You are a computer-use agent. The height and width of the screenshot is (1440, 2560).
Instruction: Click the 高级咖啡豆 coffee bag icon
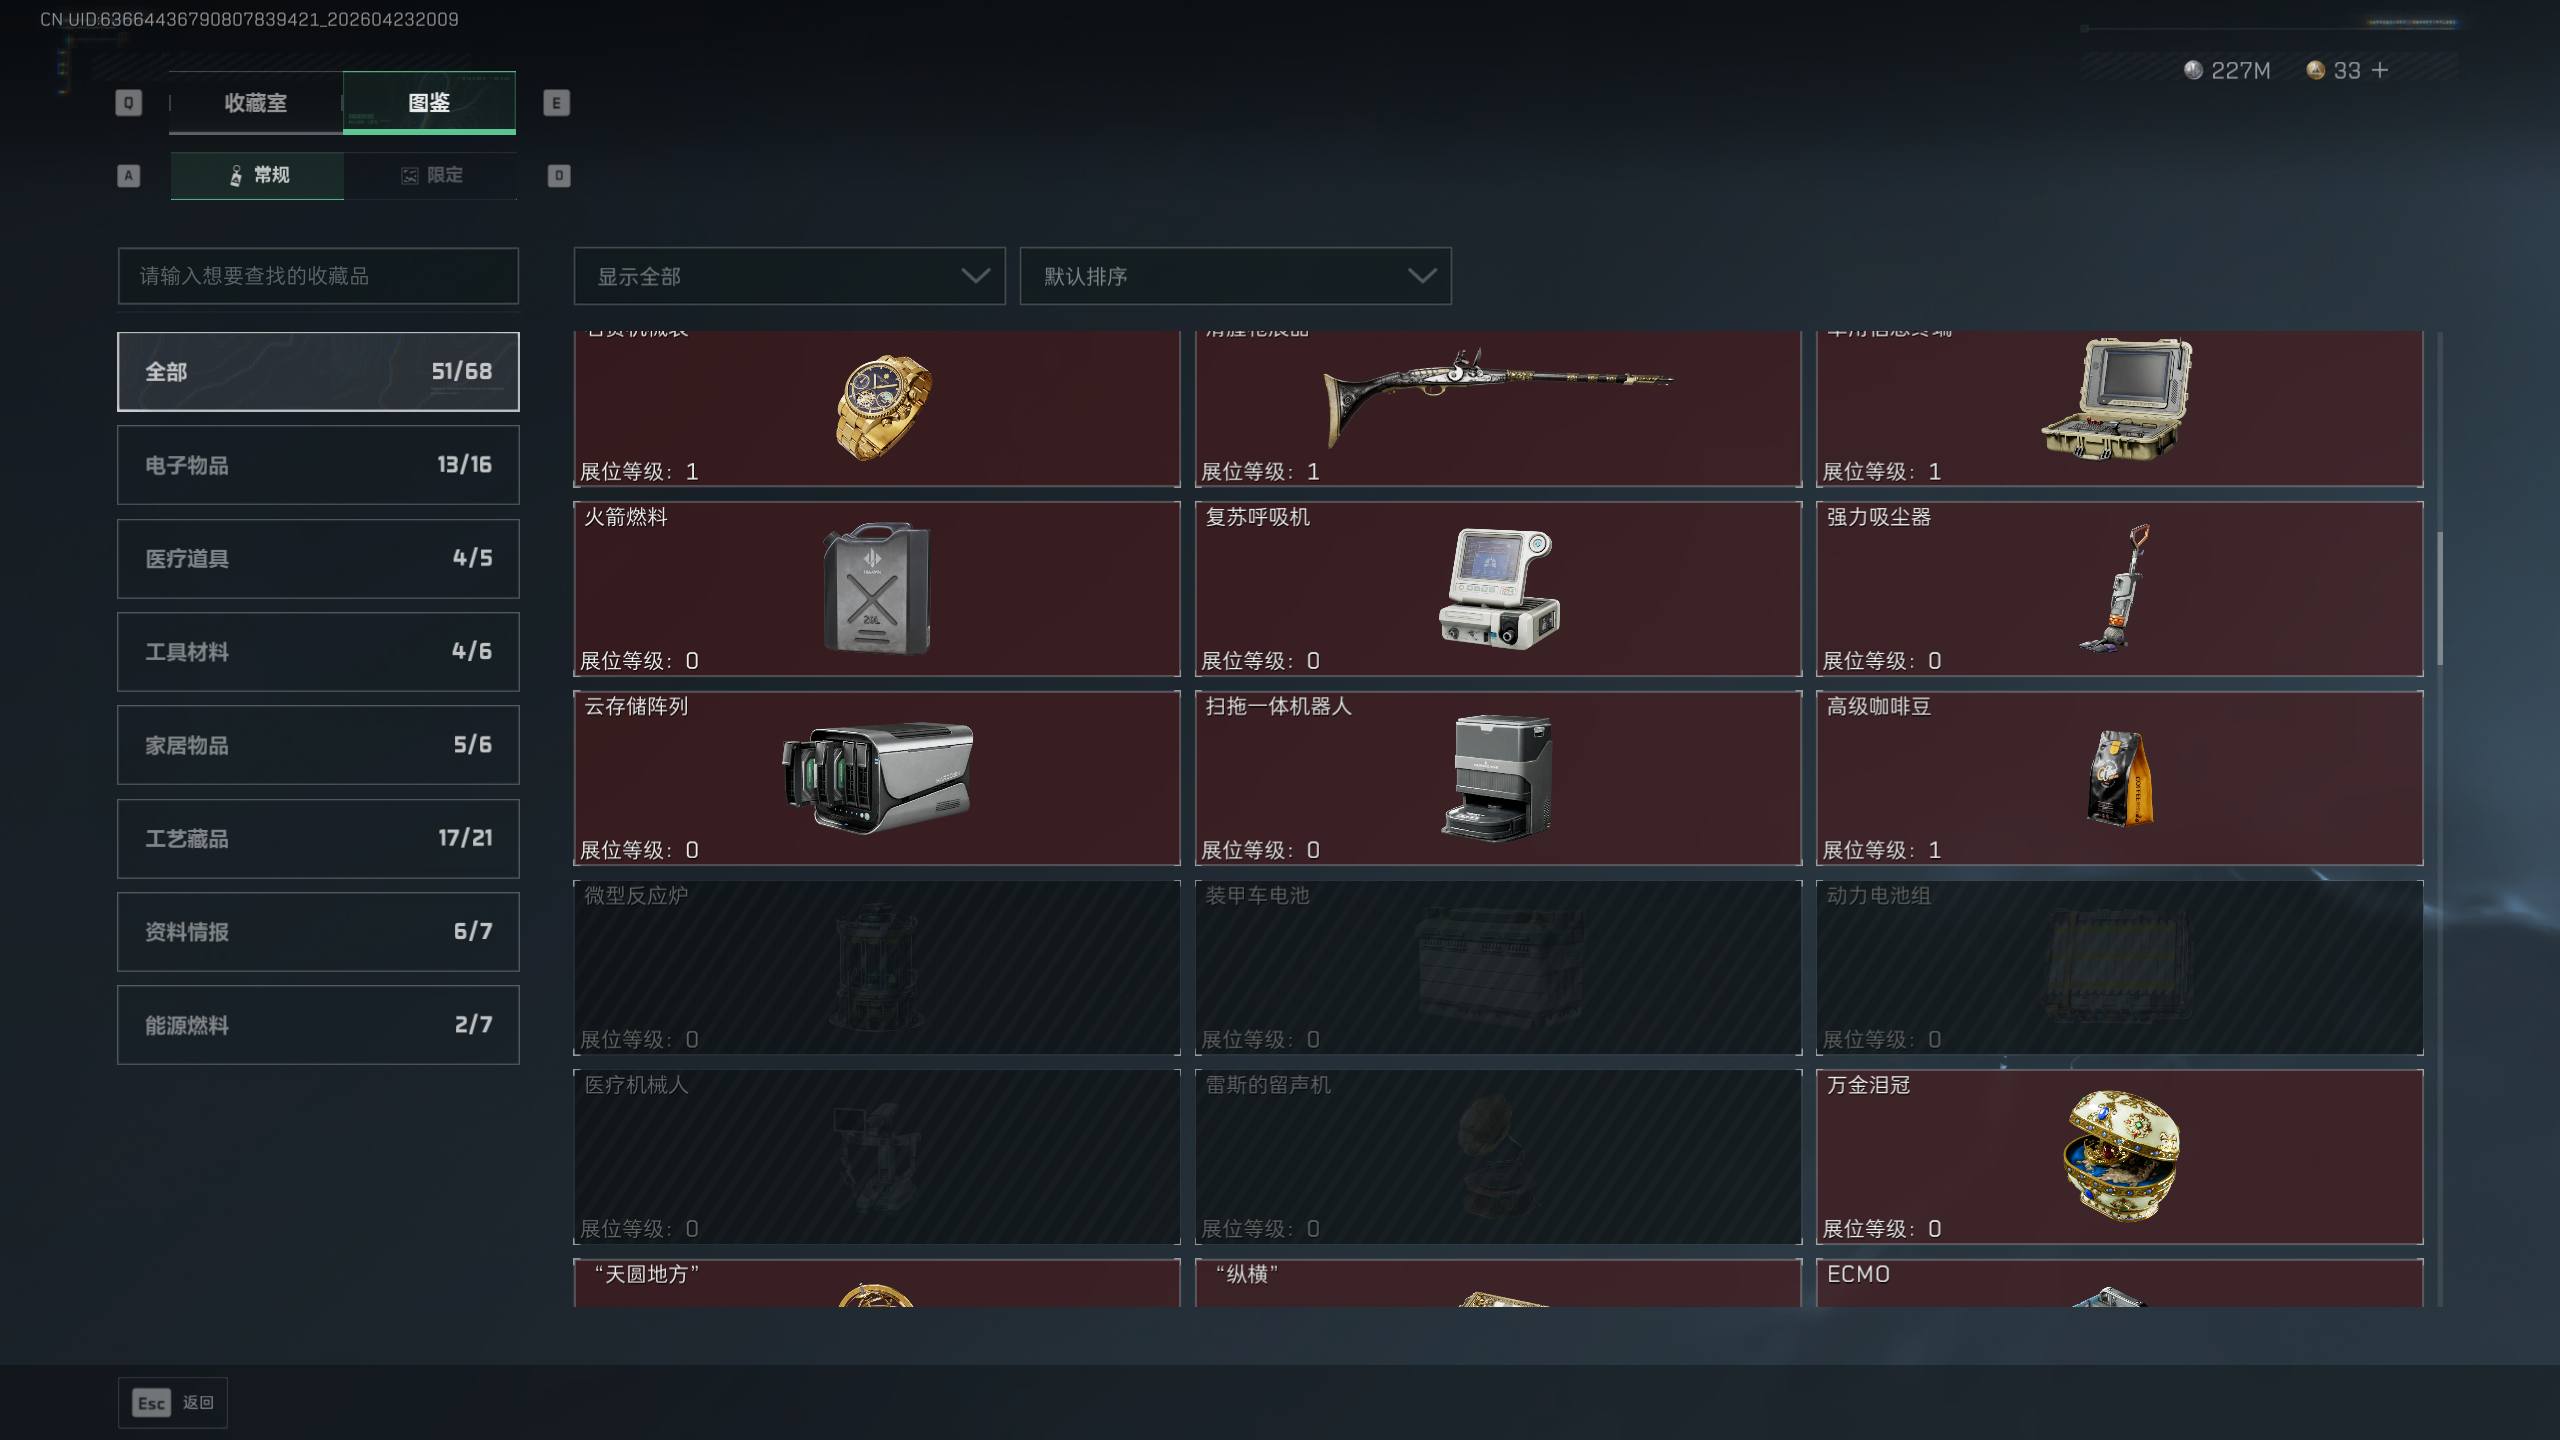[2120, 778]
